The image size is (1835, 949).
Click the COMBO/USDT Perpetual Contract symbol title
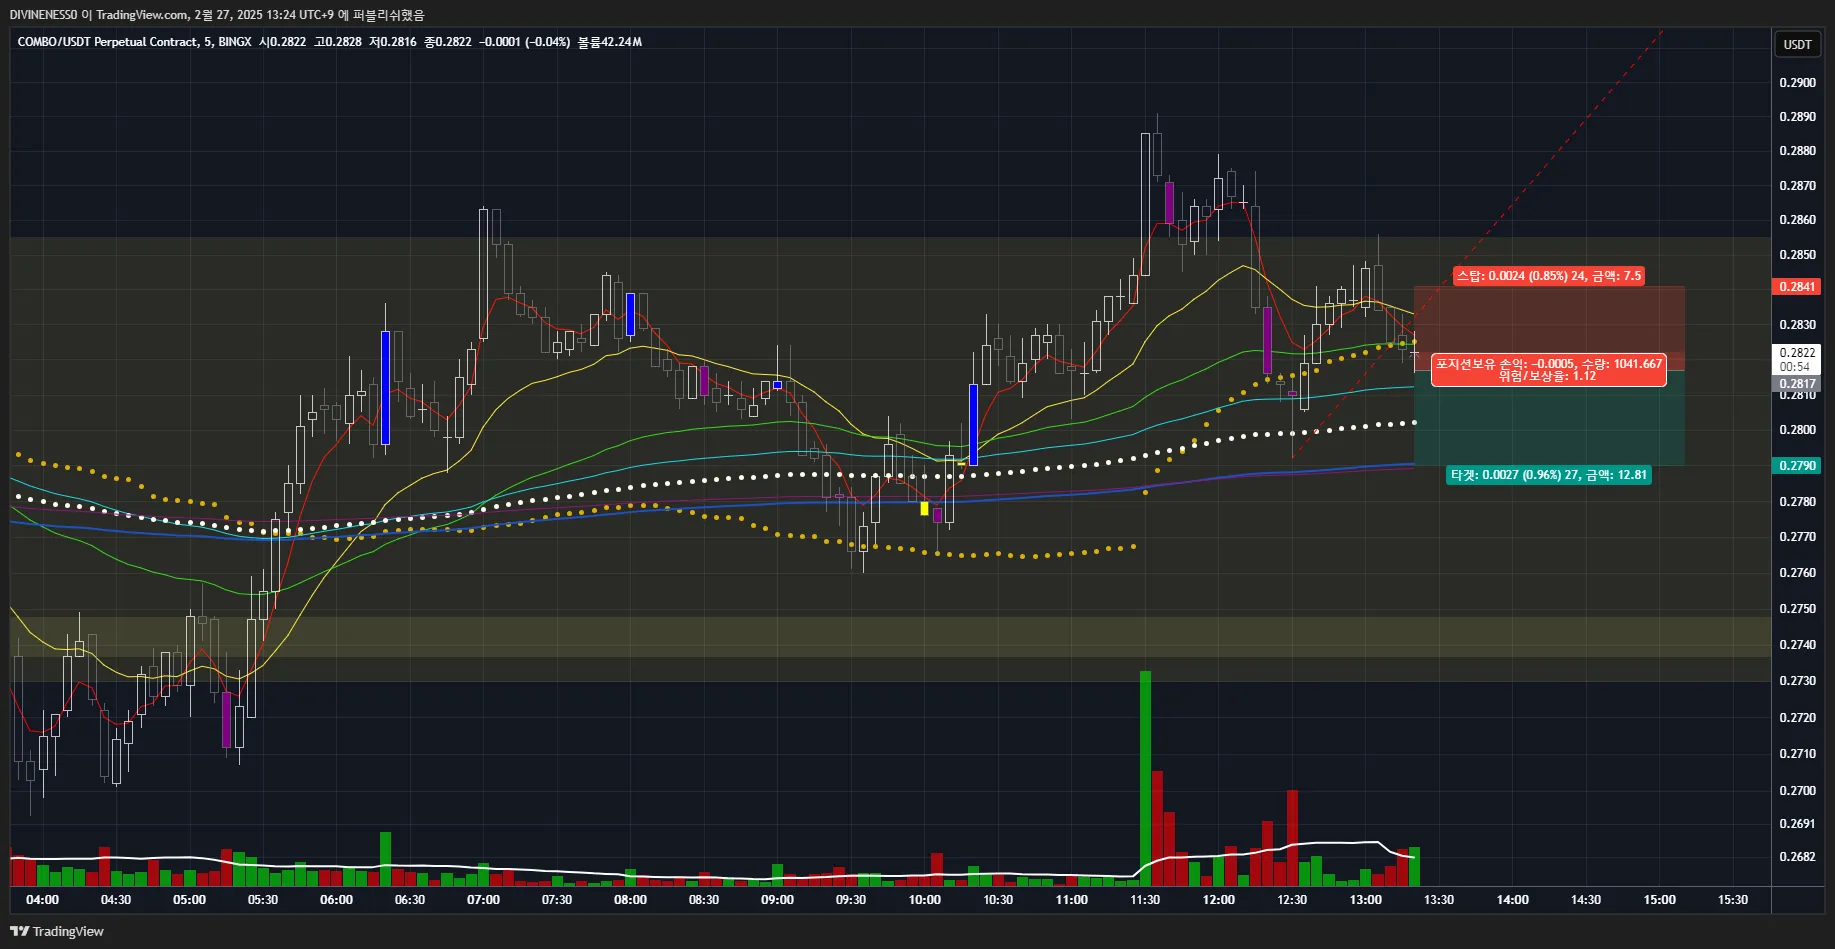(x=107, y=42)
